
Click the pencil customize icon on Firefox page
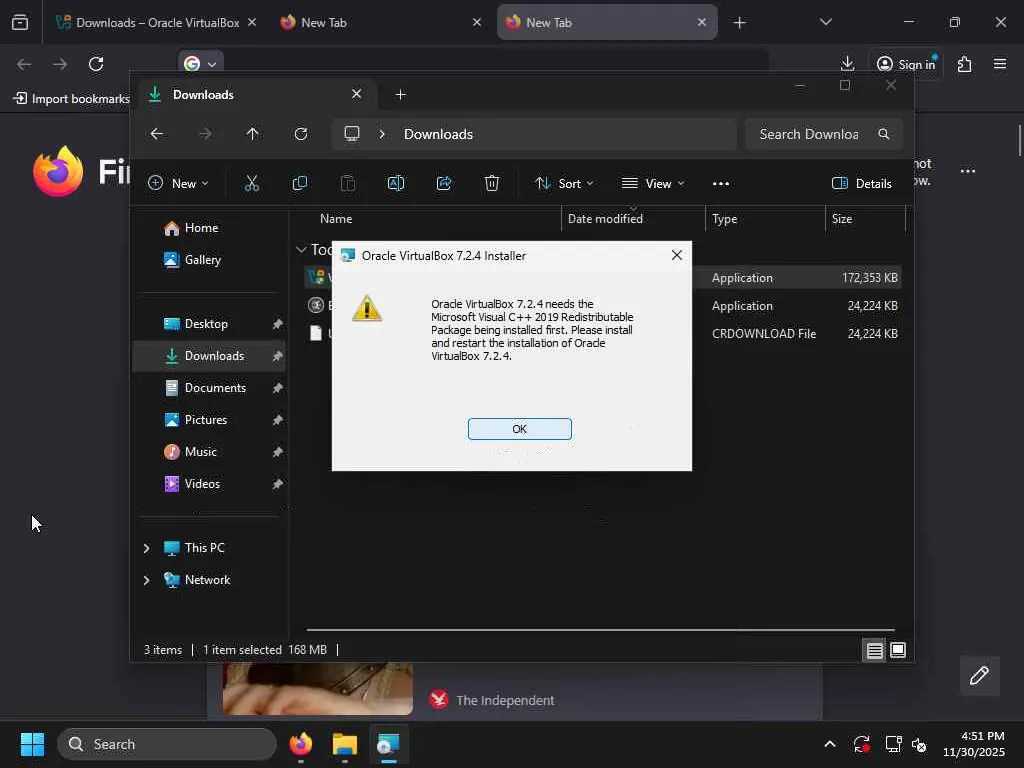point(979,675)
